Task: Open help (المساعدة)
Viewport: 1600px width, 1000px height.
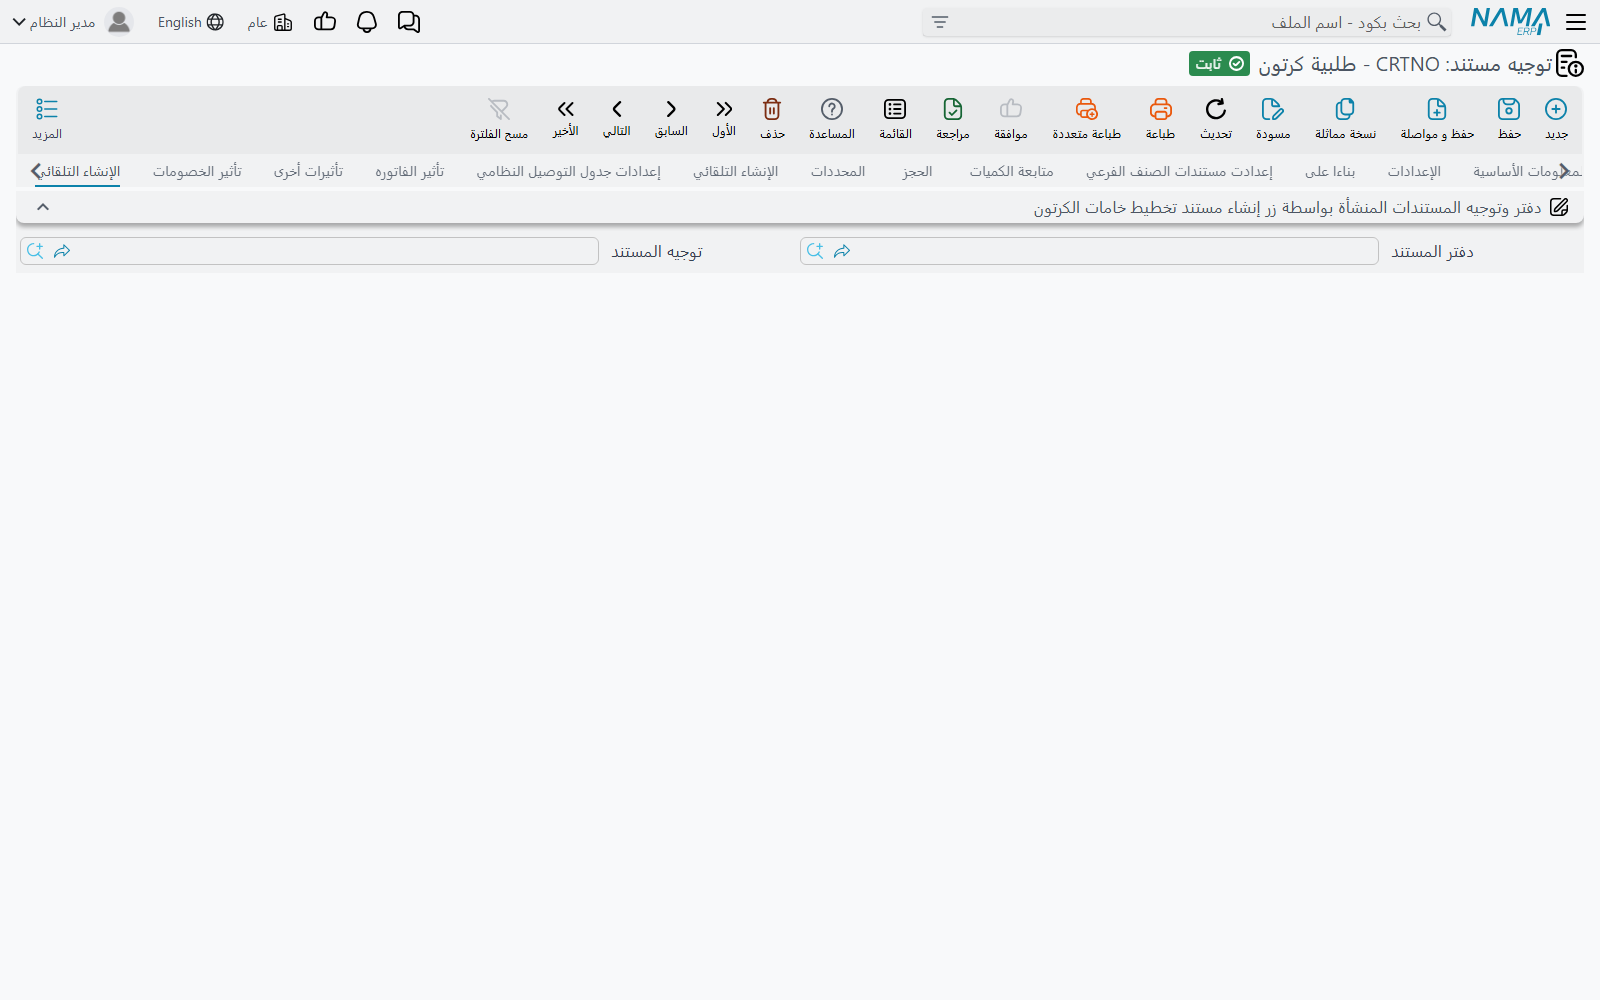Action: pyautogui.click(x=832, y=118)
